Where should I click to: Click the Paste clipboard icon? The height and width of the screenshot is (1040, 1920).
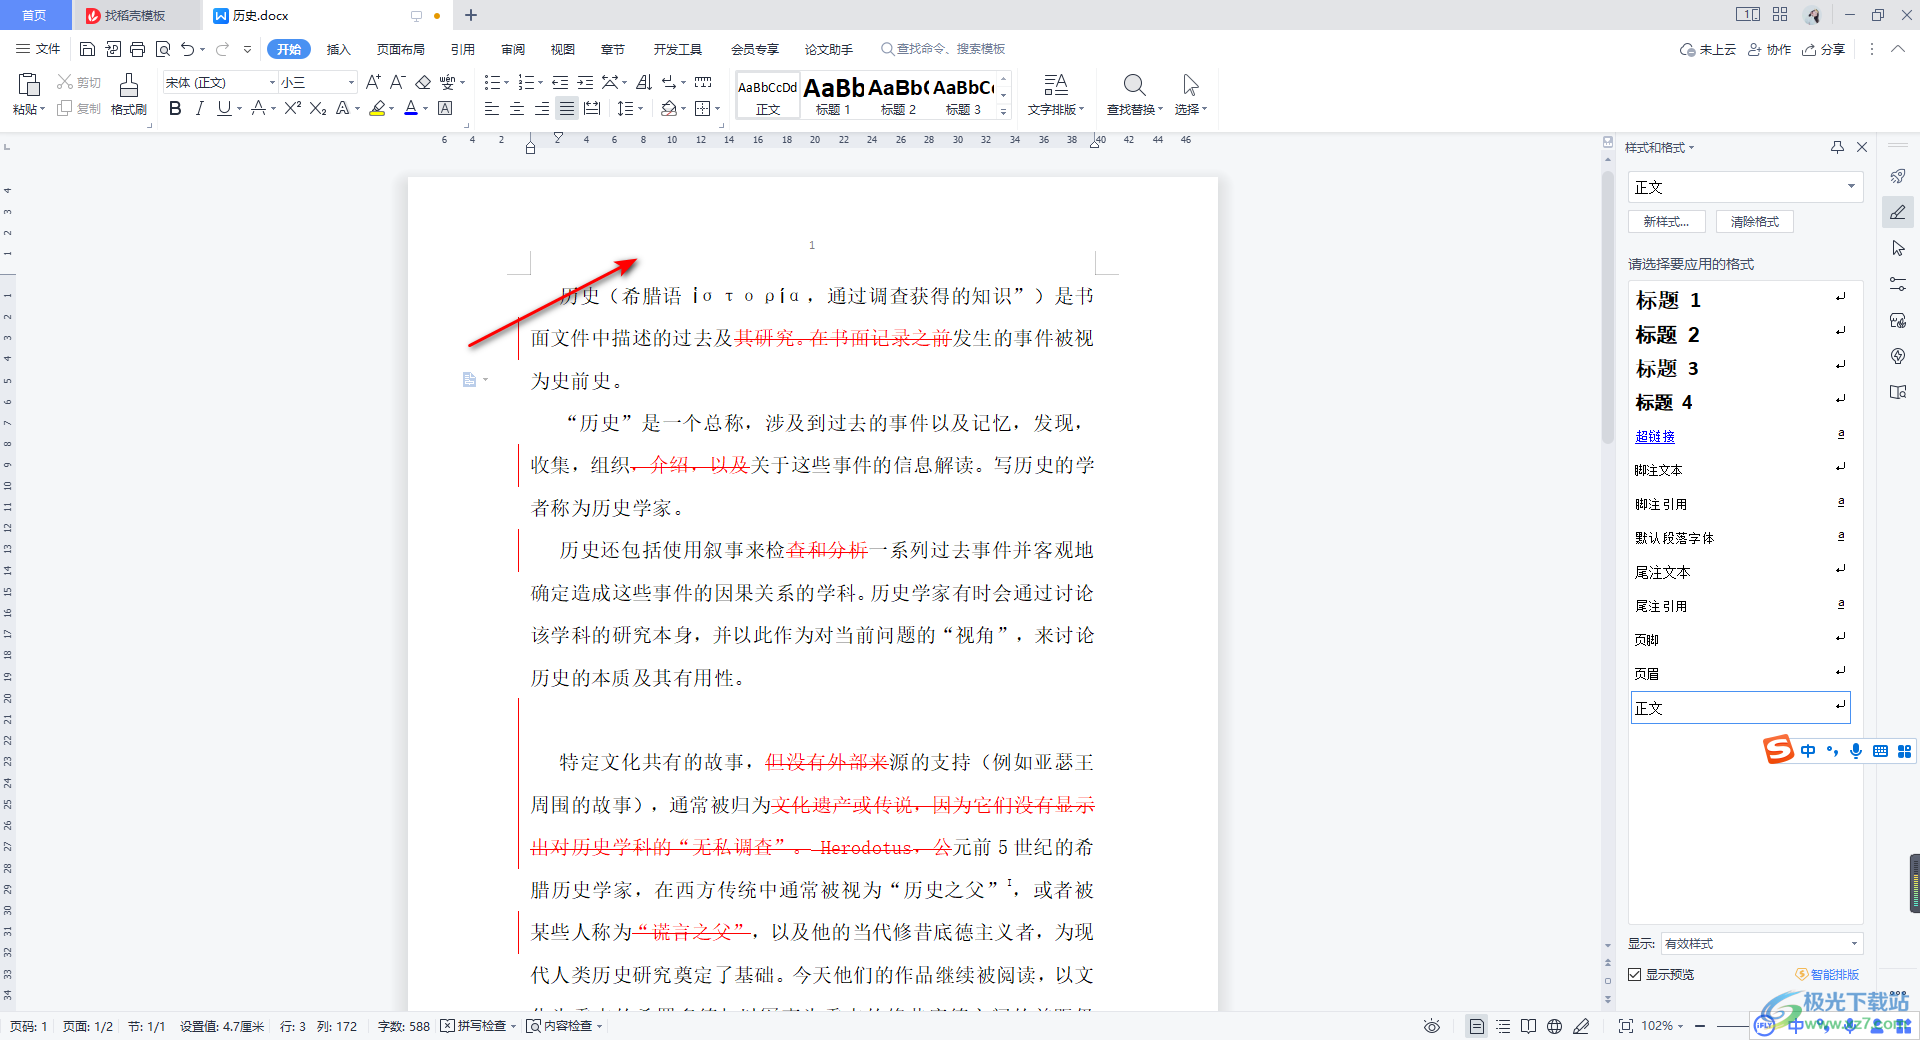click(x=29, y=85)
